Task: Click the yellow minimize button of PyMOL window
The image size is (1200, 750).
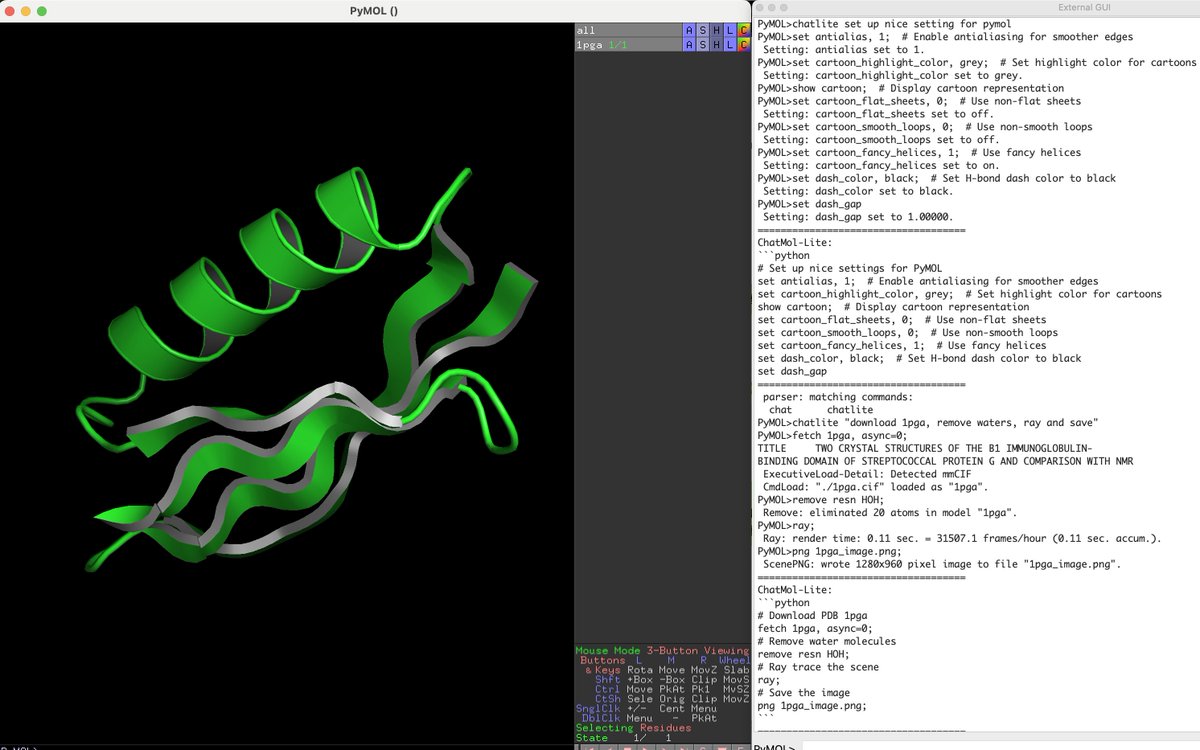Action: (26, 10)
